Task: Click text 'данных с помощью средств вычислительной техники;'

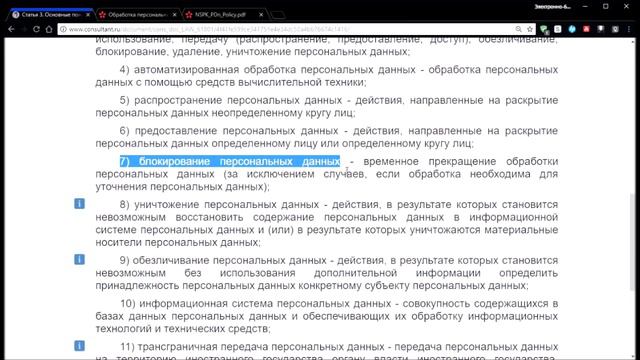Action: pyautogui.click(x=231, y=82)
